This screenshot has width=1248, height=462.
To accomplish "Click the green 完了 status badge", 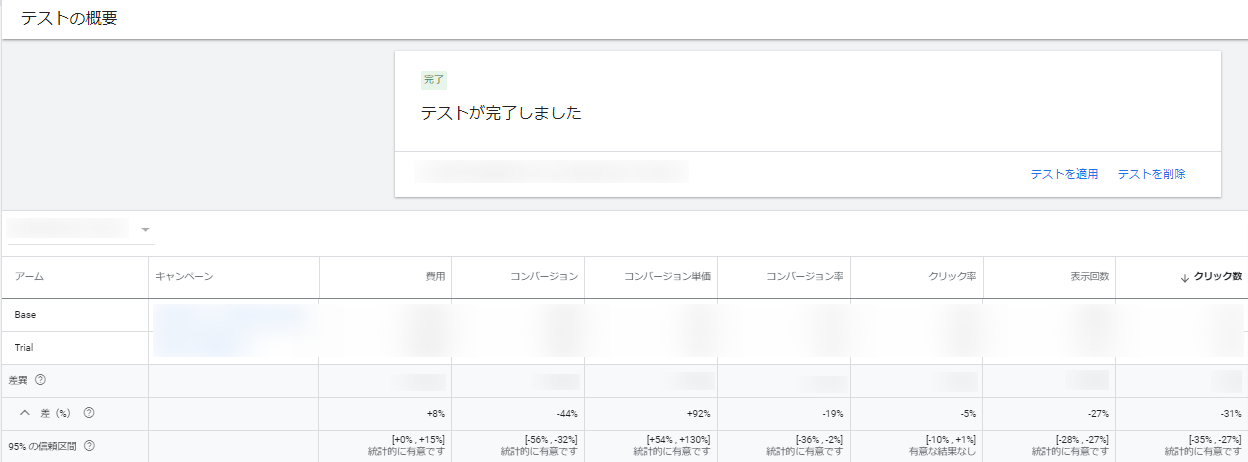I will pyautogui.click(x=434, y=80).
